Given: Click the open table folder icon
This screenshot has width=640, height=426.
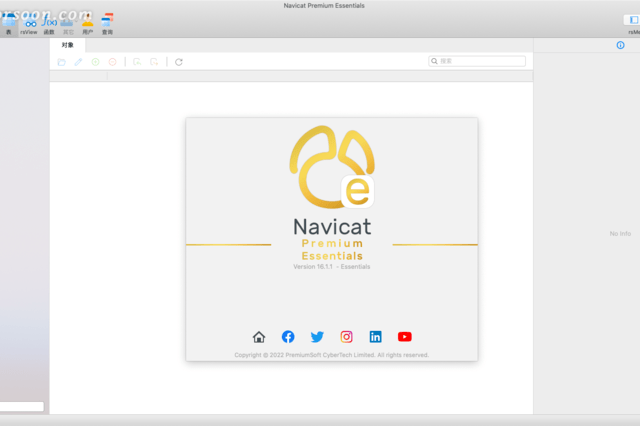Looking at the screenshot, I should click(62, 62).
